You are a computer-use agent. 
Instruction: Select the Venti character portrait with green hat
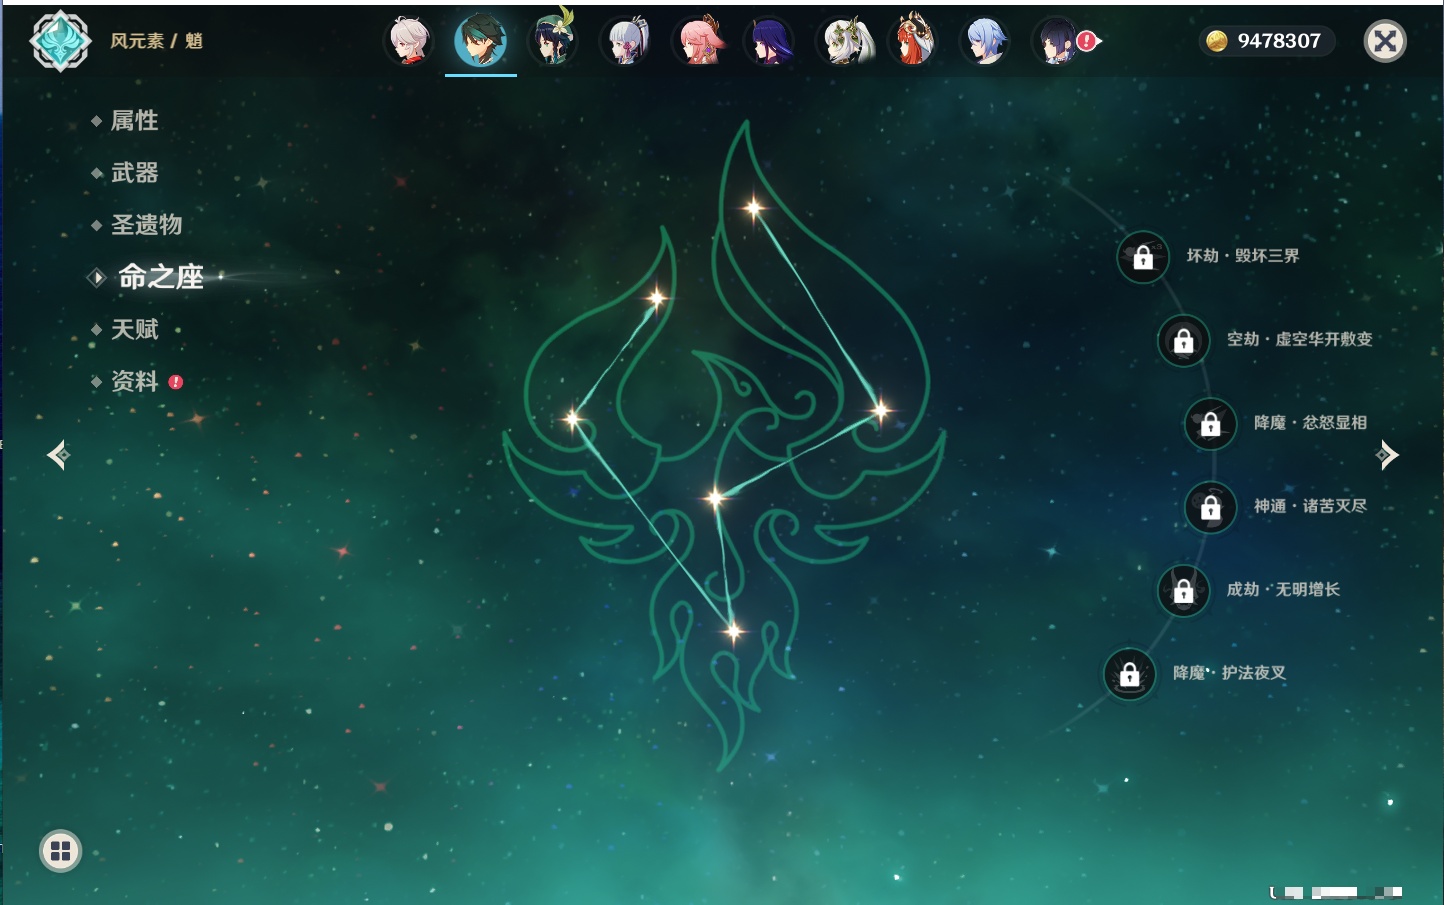pos(553,41)
